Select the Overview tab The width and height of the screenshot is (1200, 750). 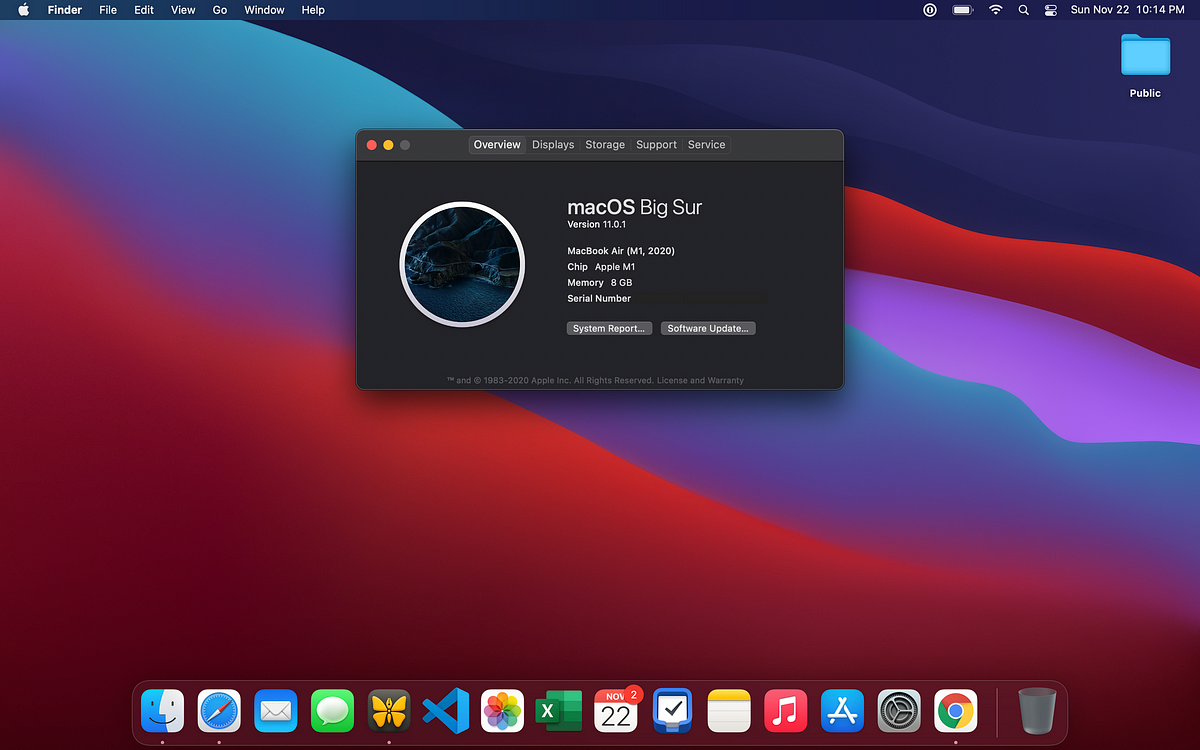click(x=497, y=145)
